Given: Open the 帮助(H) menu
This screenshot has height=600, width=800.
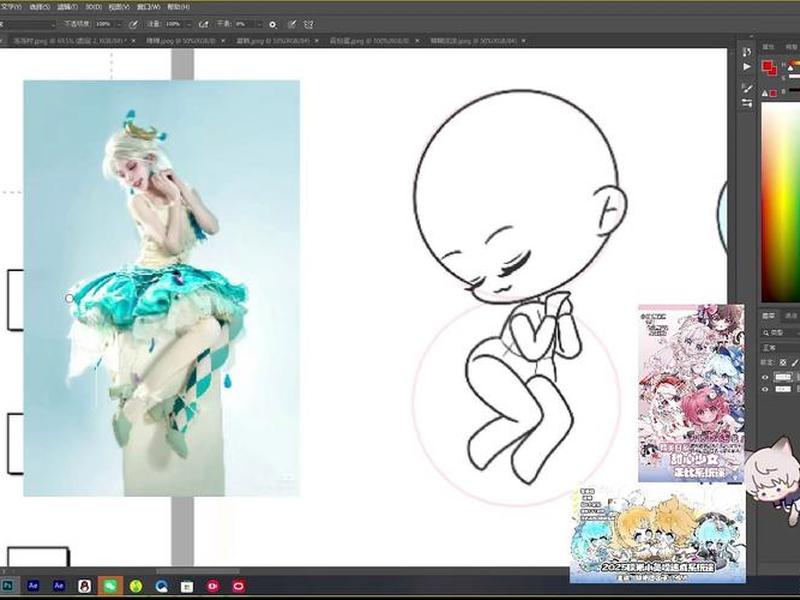Looking at the screenshot, I should pyautogui.click(x=178, y=7).
